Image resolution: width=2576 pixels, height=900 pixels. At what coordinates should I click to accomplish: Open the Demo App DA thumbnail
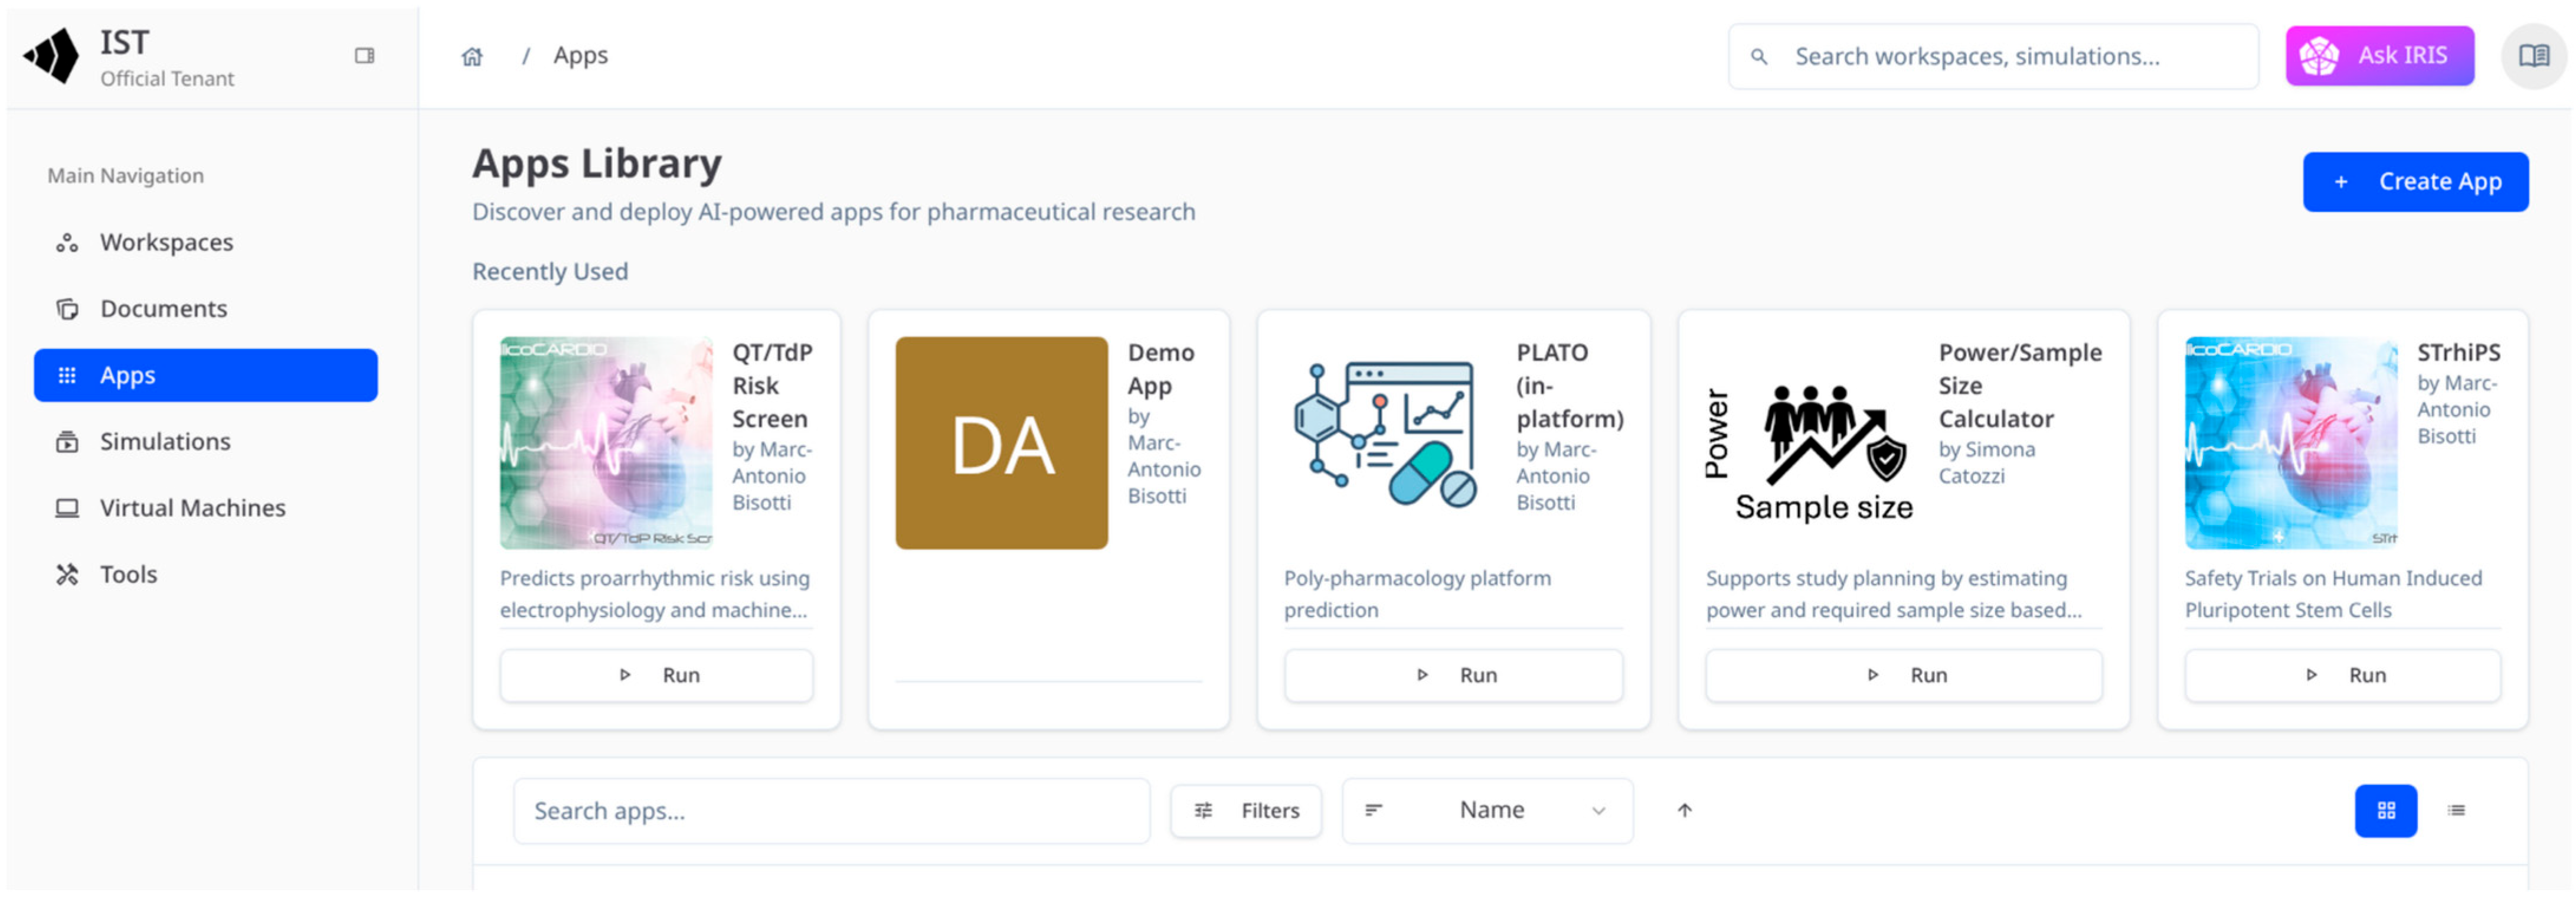(1001, 443)
